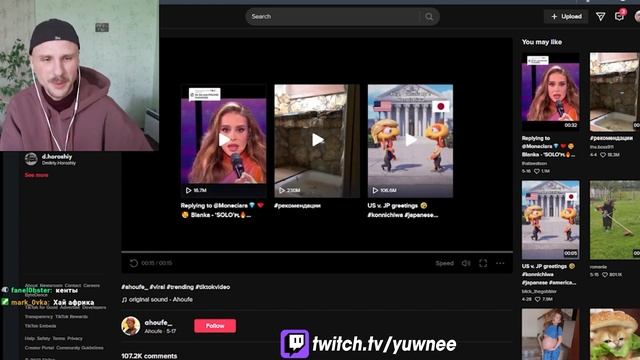This screenshot has width=640, height=360.
Task: Open the inbox notifications icon
Action: (x=619, y=16)
